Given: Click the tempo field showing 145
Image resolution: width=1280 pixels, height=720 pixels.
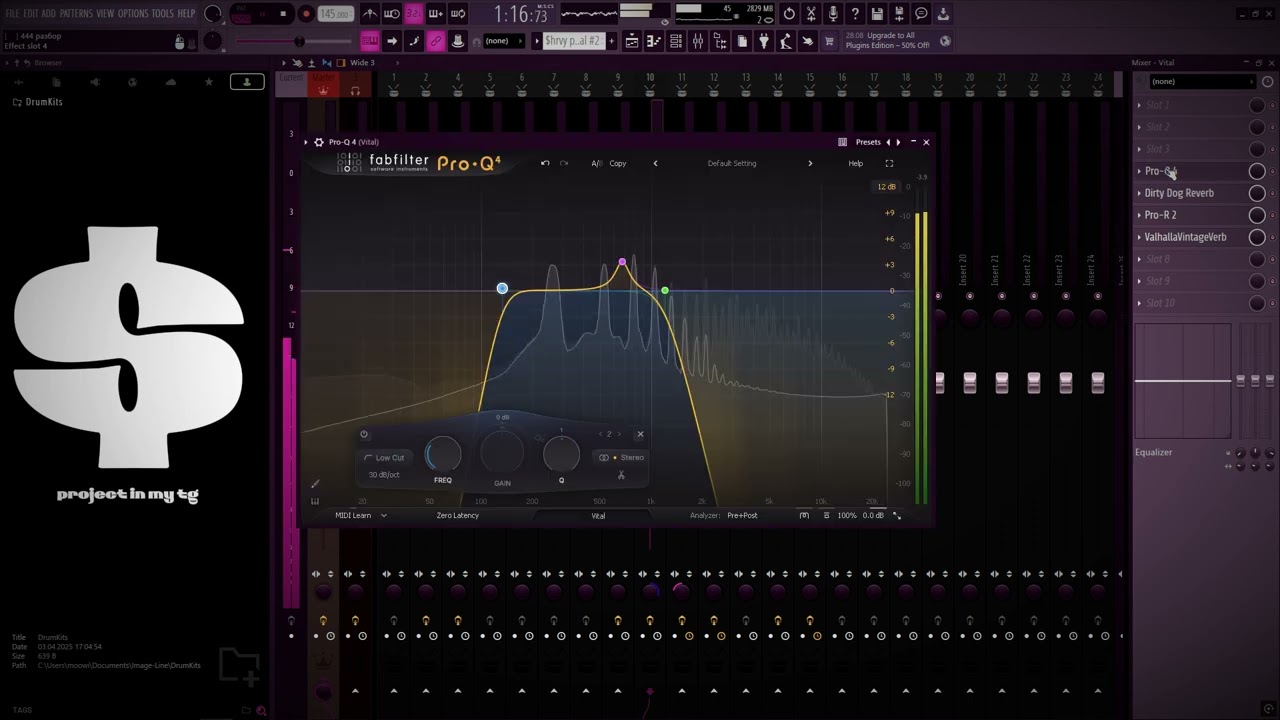Looking at the screenshot, I should pyautogui.click(x=334, y=14).
